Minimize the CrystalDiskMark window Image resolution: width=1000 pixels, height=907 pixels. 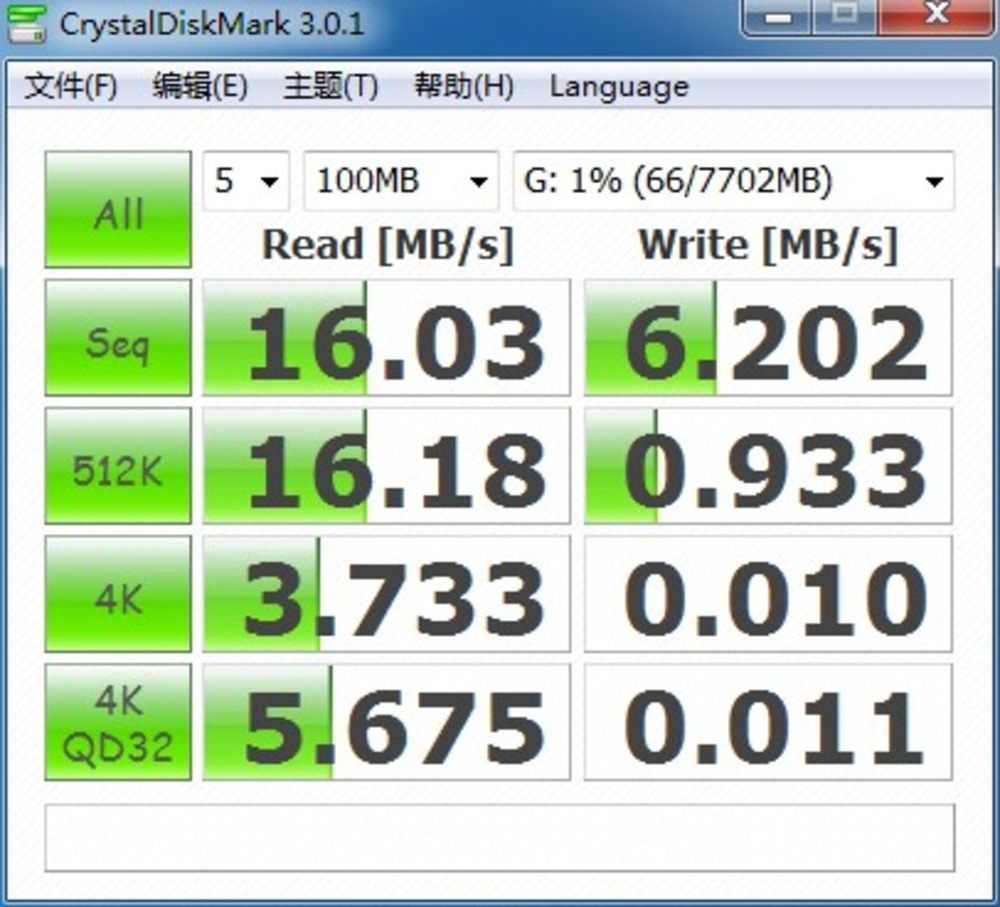(x=777, y=17)
